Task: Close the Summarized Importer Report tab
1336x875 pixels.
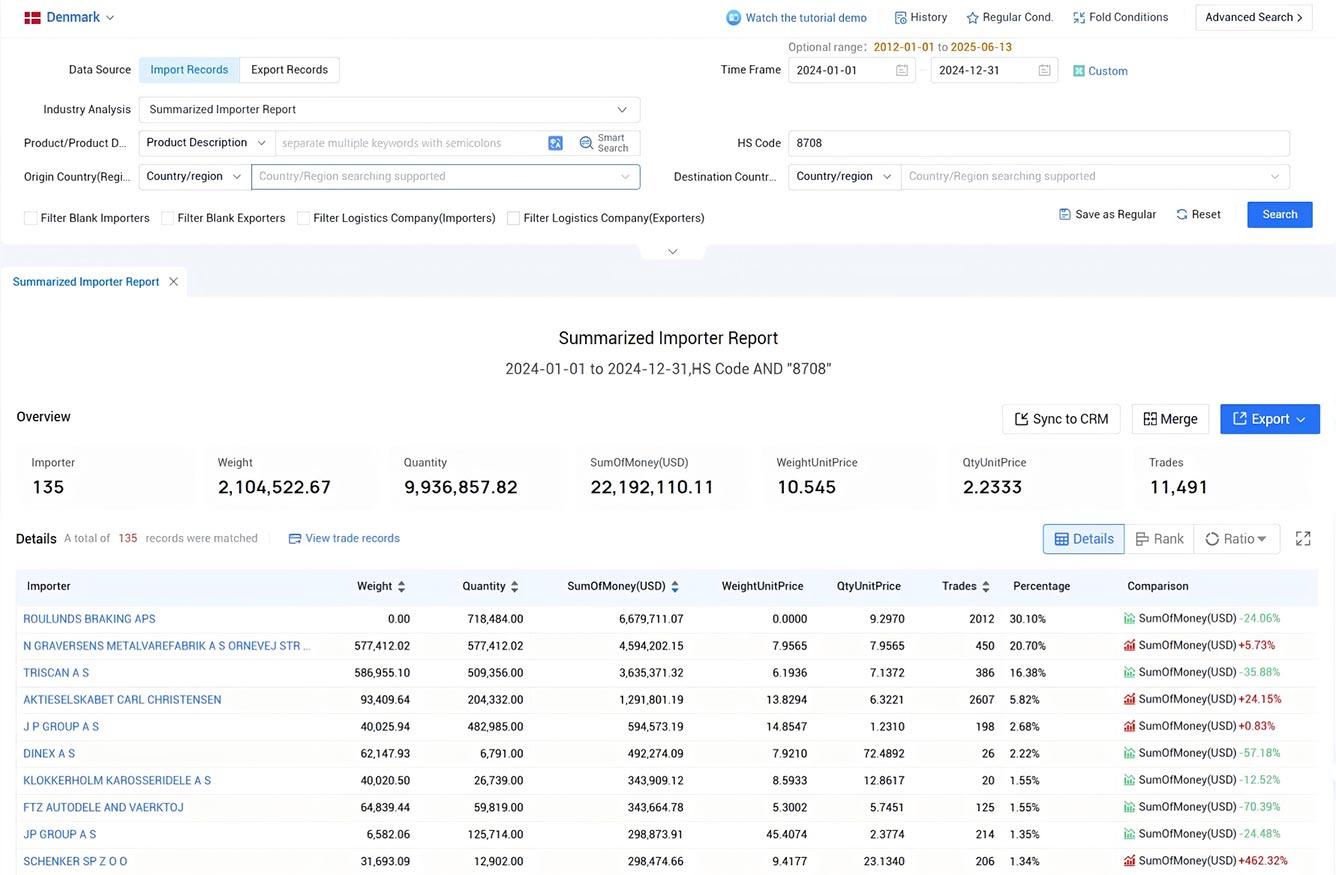Action: point(173,282)
